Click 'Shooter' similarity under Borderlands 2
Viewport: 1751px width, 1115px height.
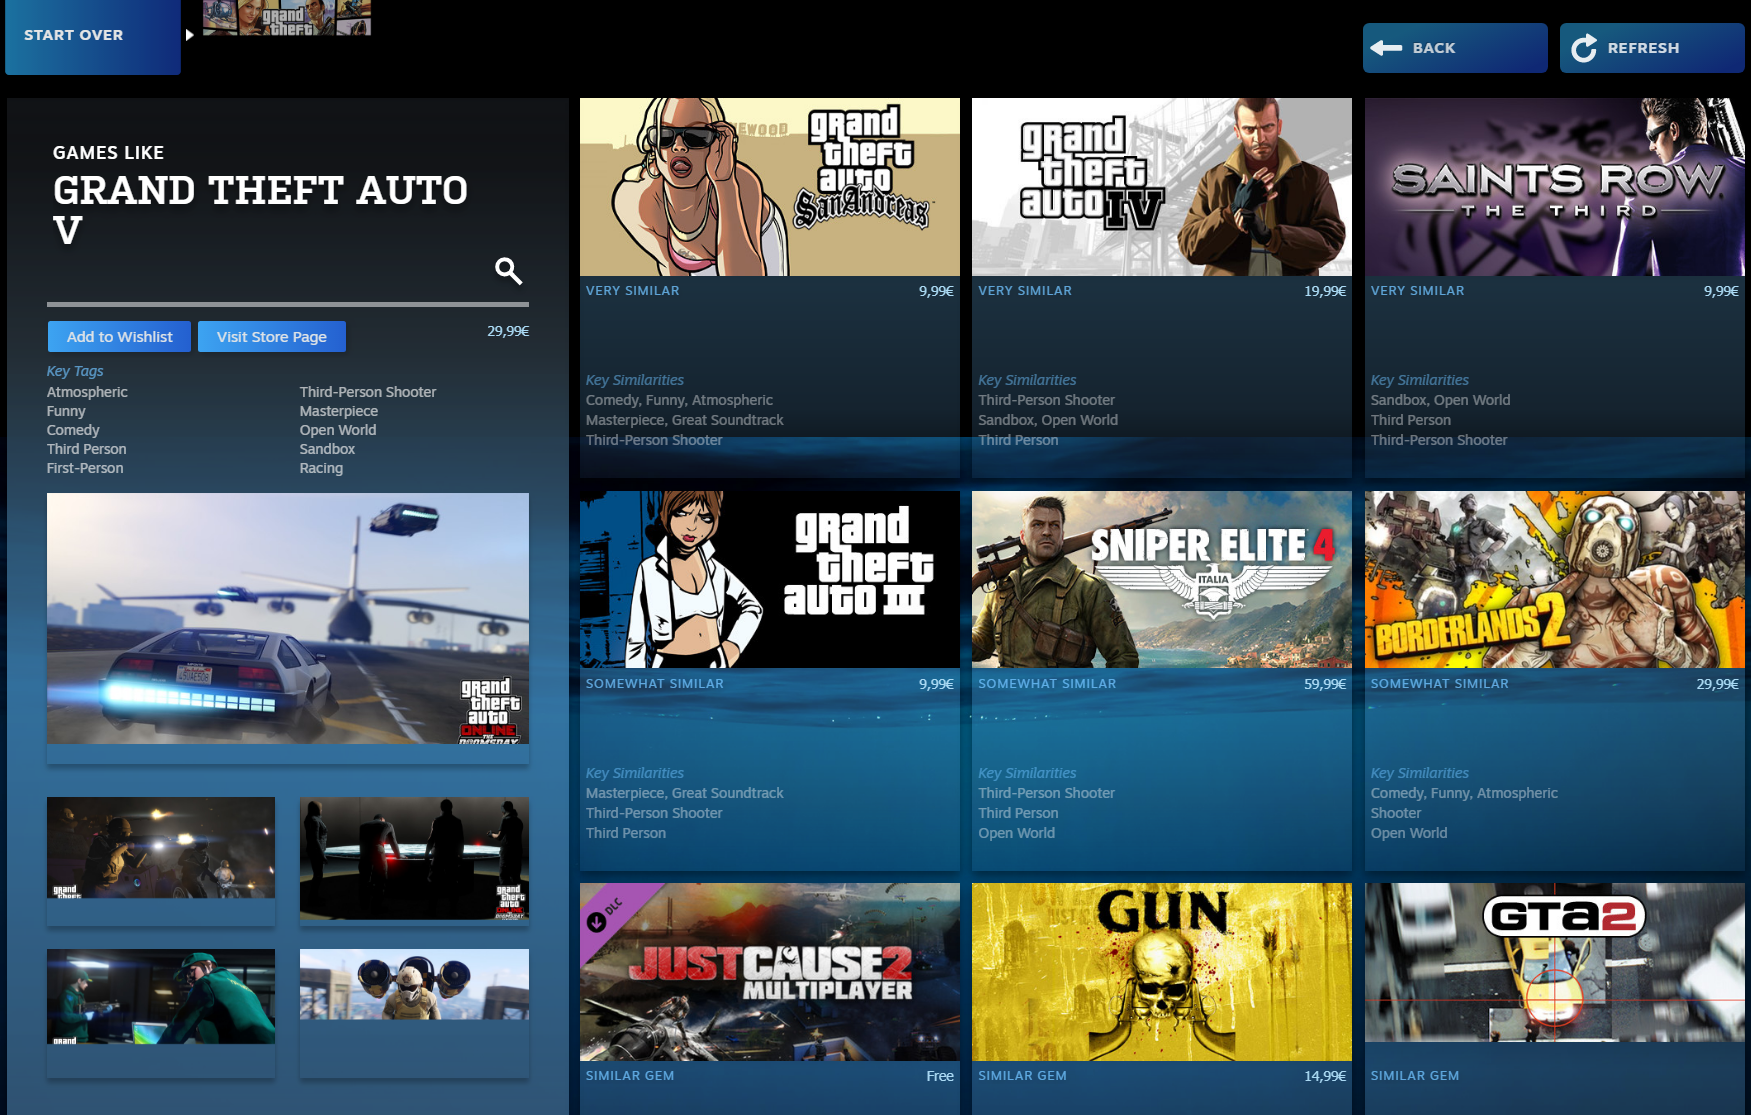1396,813
